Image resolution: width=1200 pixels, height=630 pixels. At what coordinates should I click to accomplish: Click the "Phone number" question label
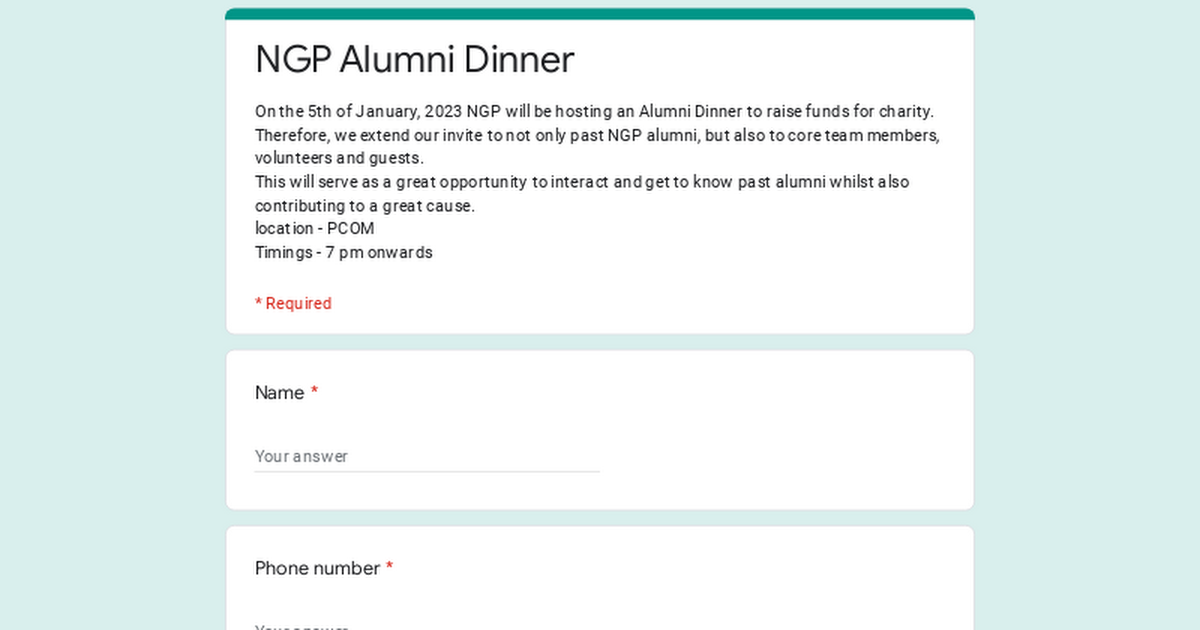click(x=317, y=568)
